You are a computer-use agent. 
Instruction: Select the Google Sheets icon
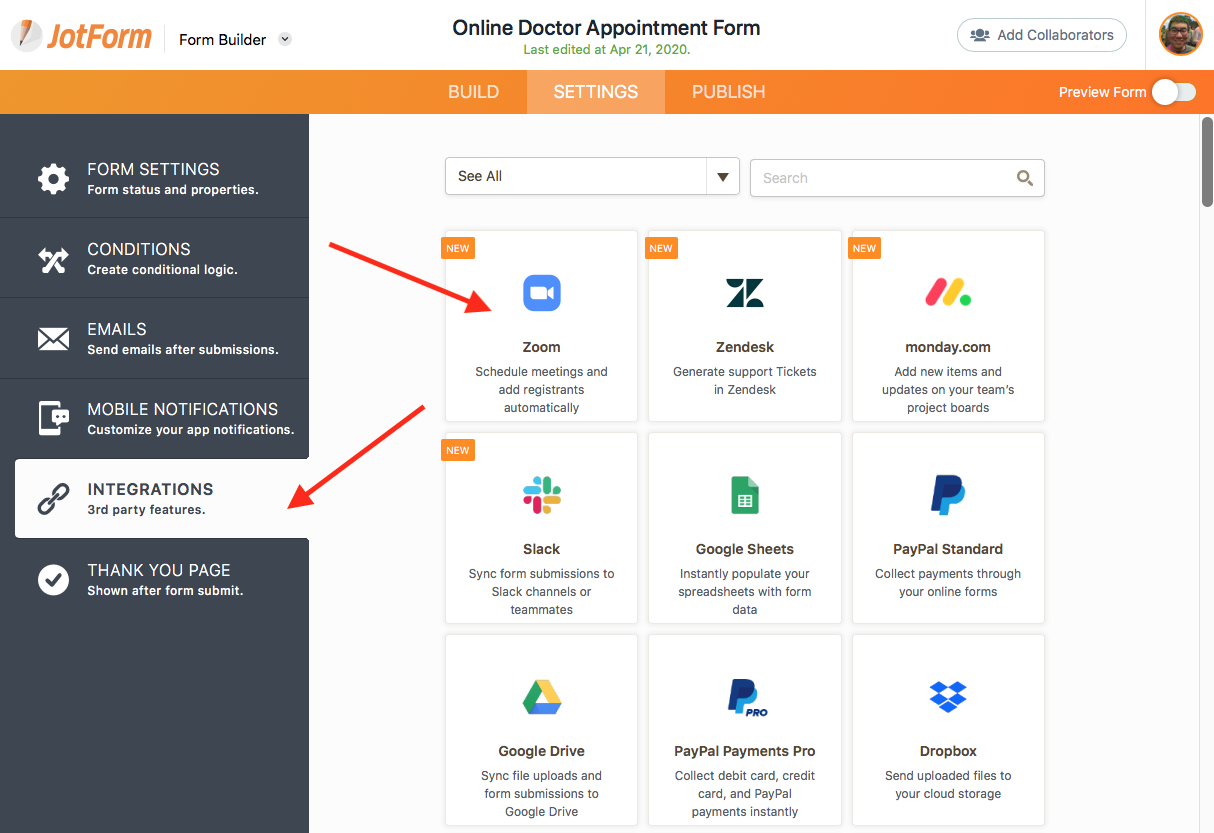745,495
